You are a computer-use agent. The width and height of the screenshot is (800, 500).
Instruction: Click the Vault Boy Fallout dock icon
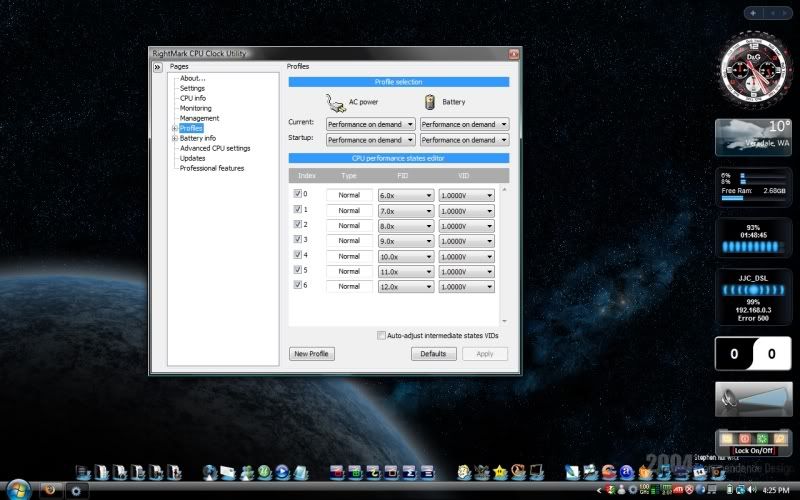point(464,472)
